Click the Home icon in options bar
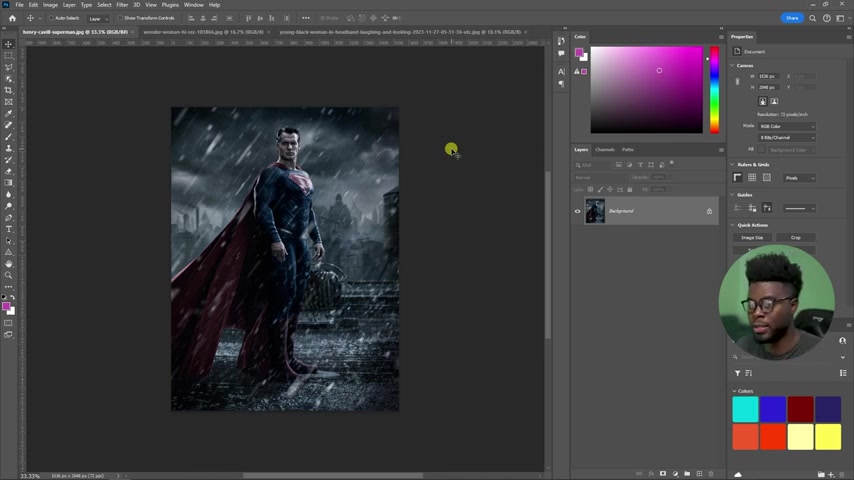Image resolution: width=854 pixels, height=480 pixels. pyautogui.click(x=12, y=18)
